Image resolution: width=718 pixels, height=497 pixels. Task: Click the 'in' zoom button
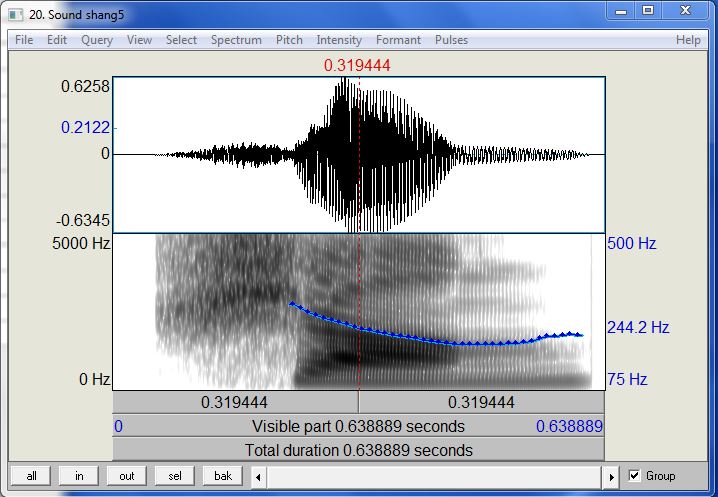(x=79, y=476)
